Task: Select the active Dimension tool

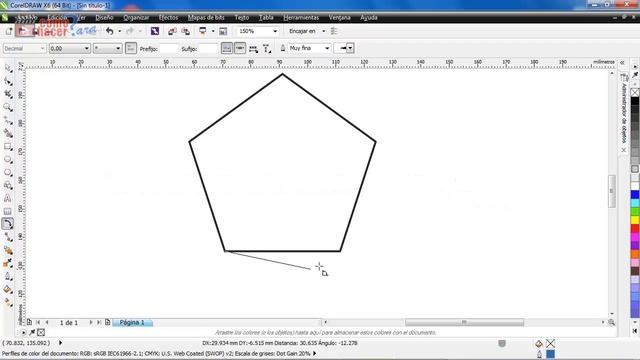Action: click(8, 224)
